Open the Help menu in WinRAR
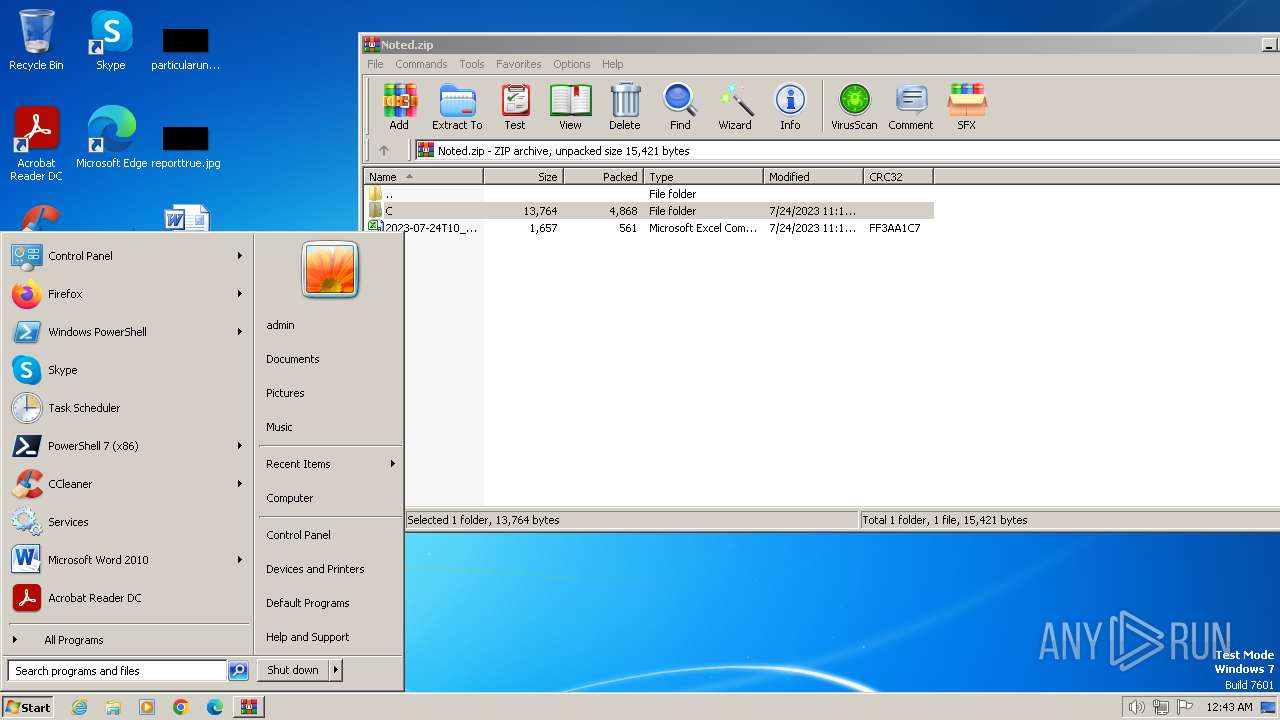 (x=613, y=64)
